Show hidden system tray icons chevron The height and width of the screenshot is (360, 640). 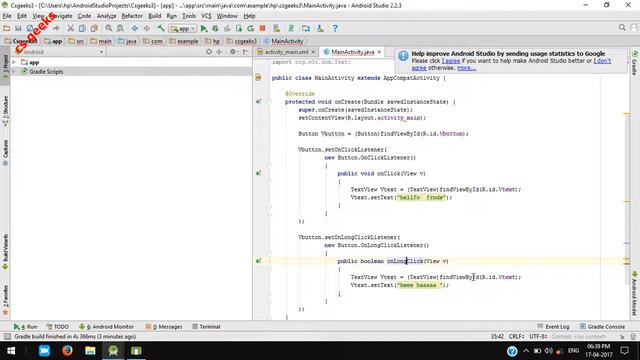coord(526,351)
